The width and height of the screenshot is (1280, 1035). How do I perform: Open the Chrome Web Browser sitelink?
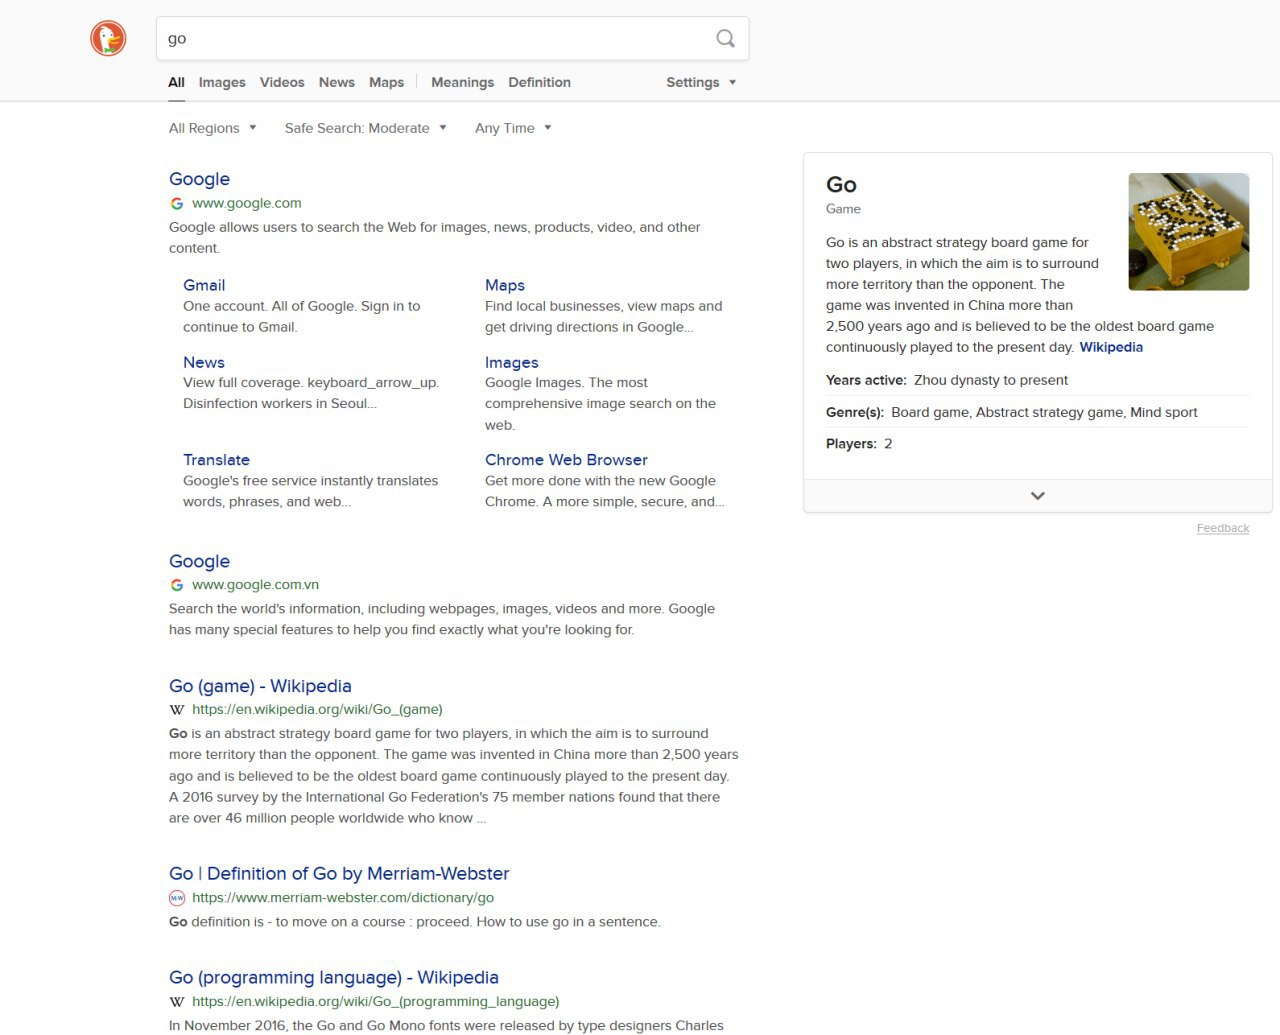(x=566, y=460)
